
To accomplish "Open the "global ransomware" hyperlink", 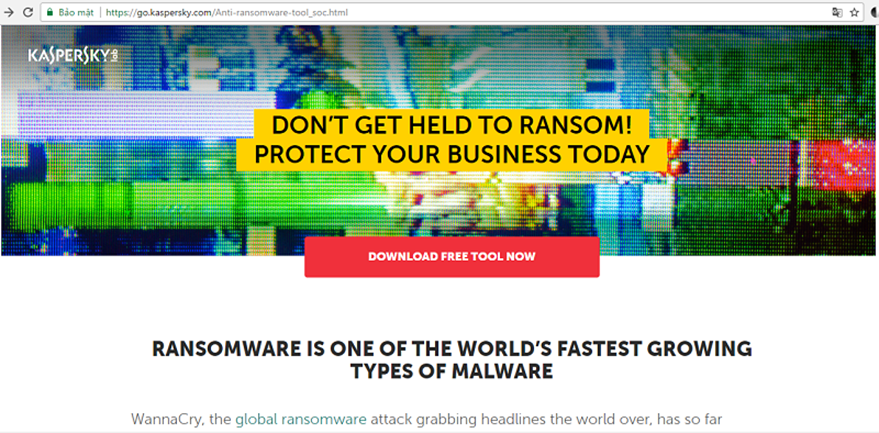I will coord(301,419).
